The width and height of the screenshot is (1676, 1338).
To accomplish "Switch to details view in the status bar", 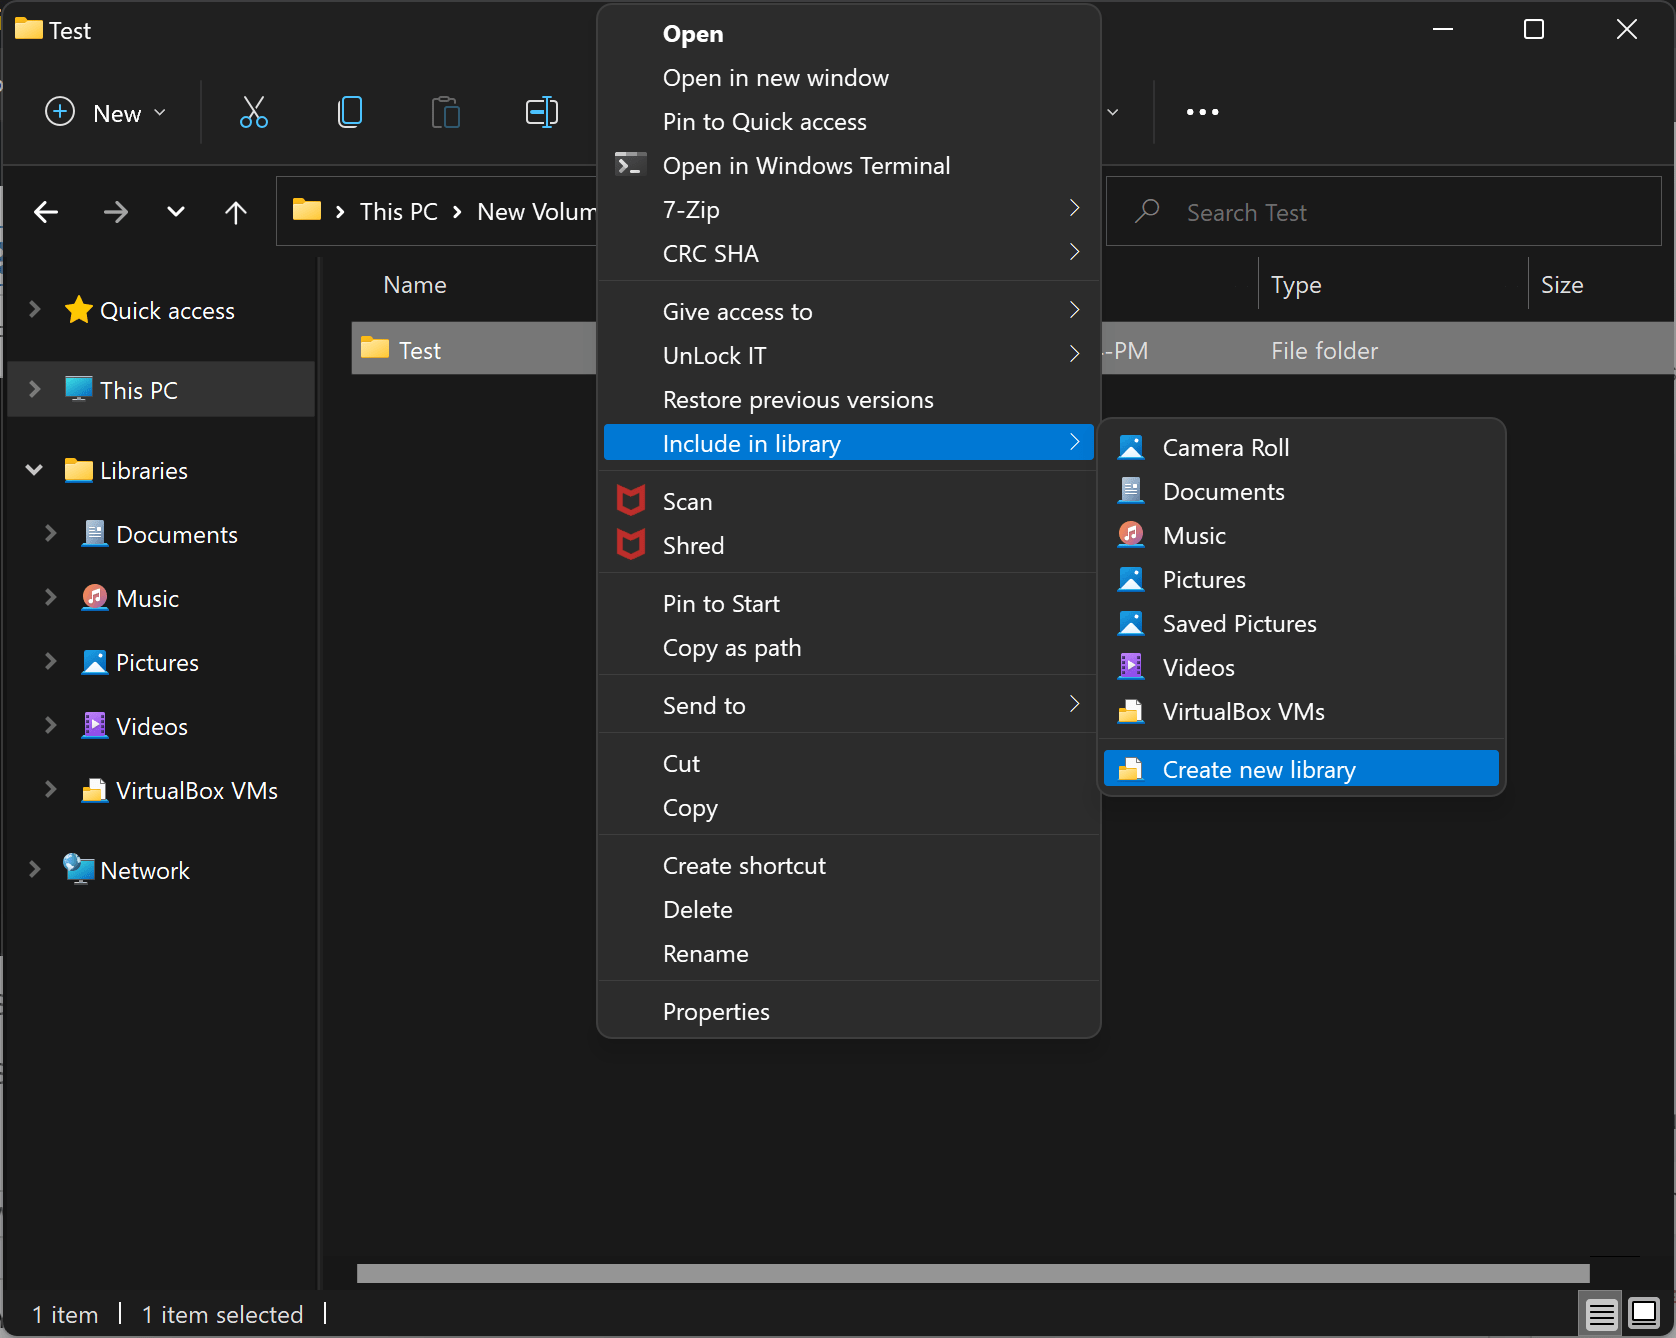I will 1599,1313.
